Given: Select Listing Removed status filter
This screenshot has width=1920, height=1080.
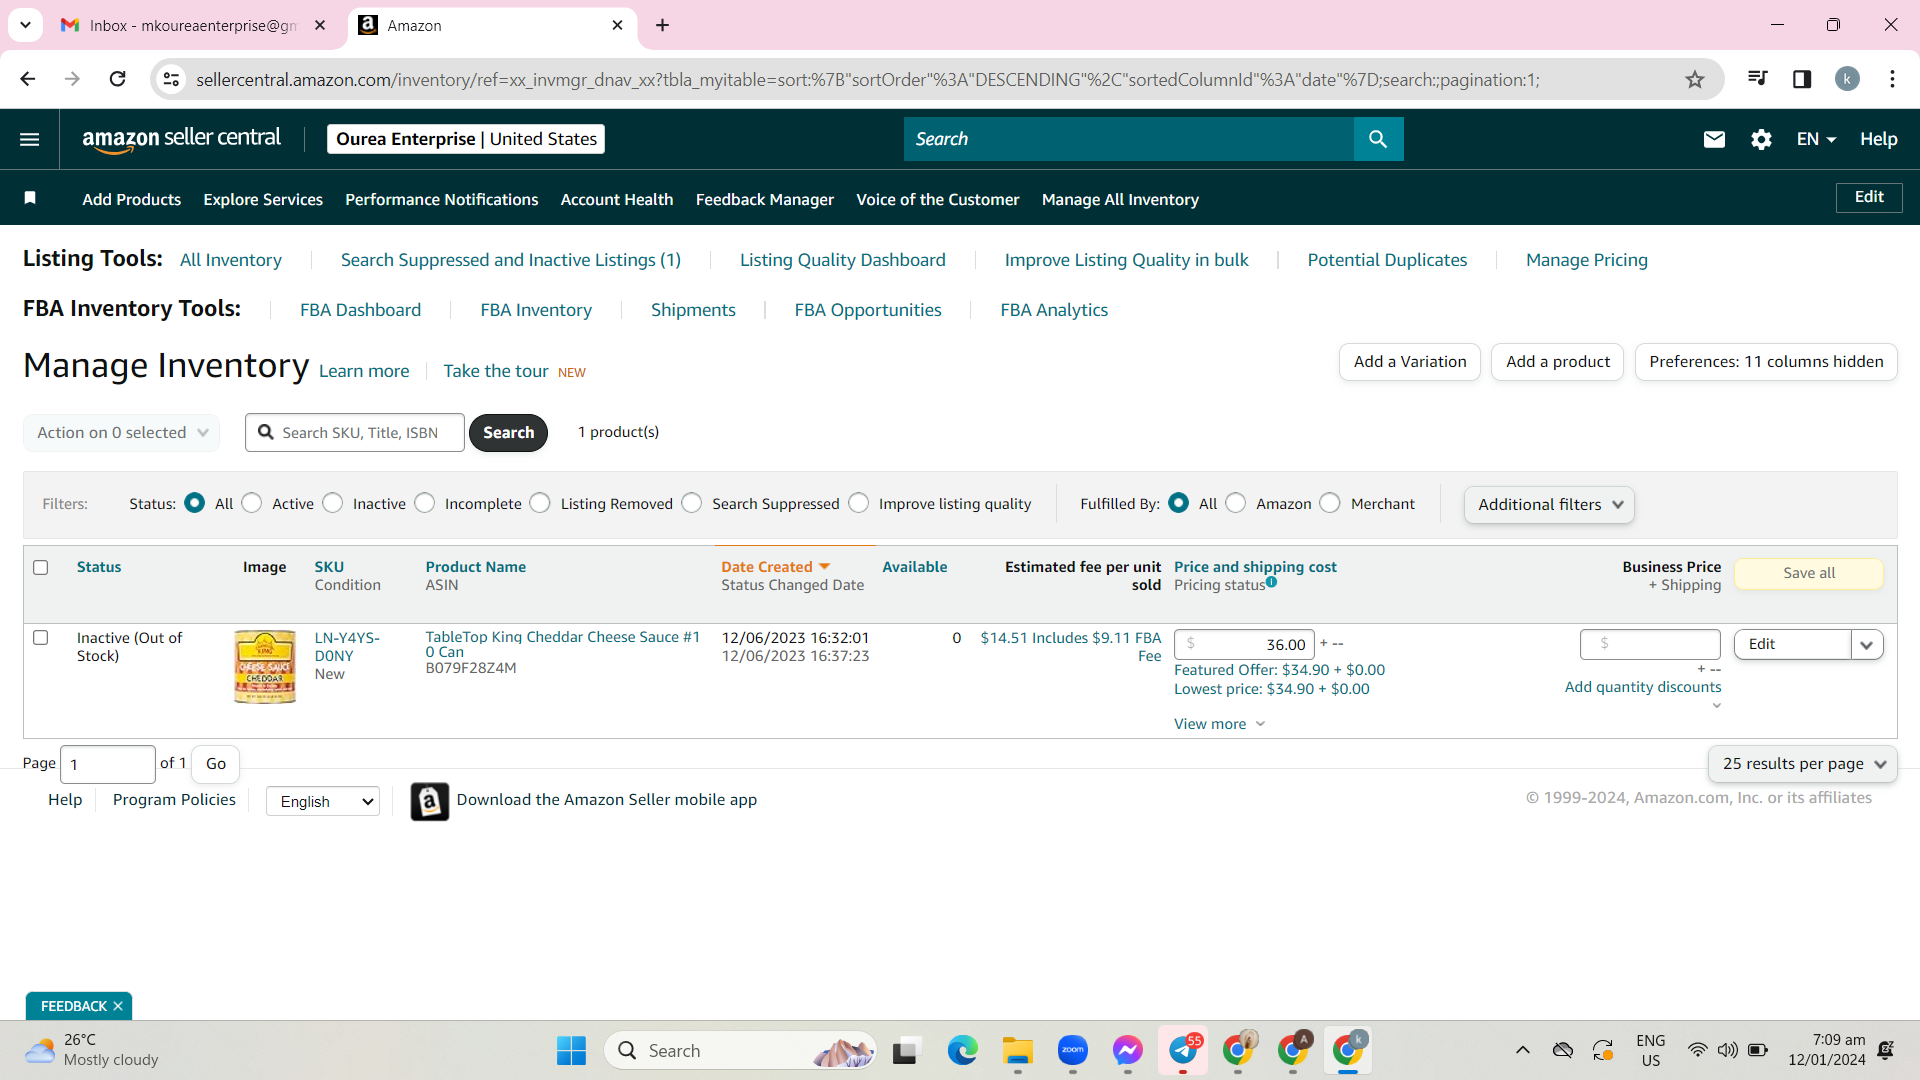Looking at the screenshot, I should (540, 503).
